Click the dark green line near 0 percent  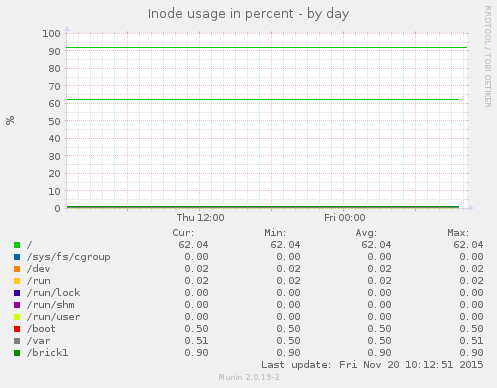pos(263,207)
